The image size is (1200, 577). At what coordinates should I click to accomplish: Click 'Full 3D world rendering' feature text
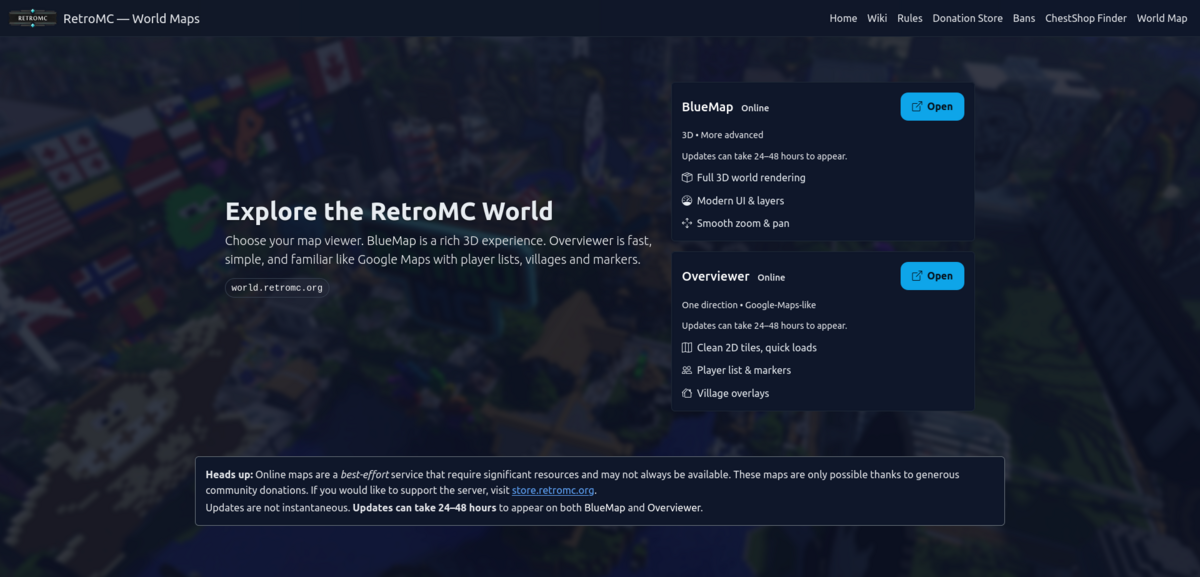pos(751,177)
